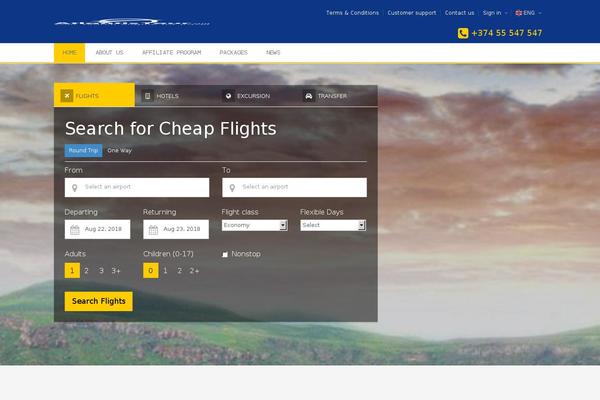Set children count to 1
Viewport: 600px width, 400px height.
pos(165,271)
